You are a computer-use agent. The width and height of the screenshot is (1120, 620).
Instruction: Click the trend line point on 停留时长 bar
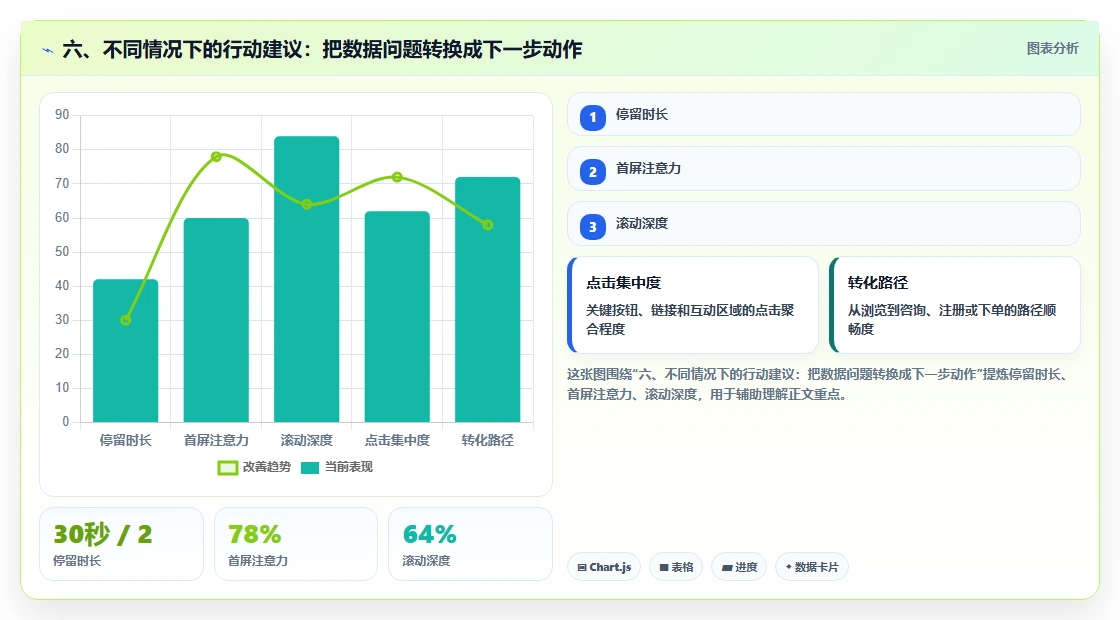point(126,320)
